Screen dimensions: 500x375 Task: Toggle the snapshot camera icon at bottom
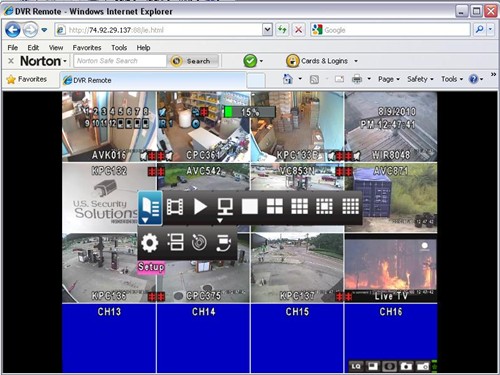tap(406, 366)
